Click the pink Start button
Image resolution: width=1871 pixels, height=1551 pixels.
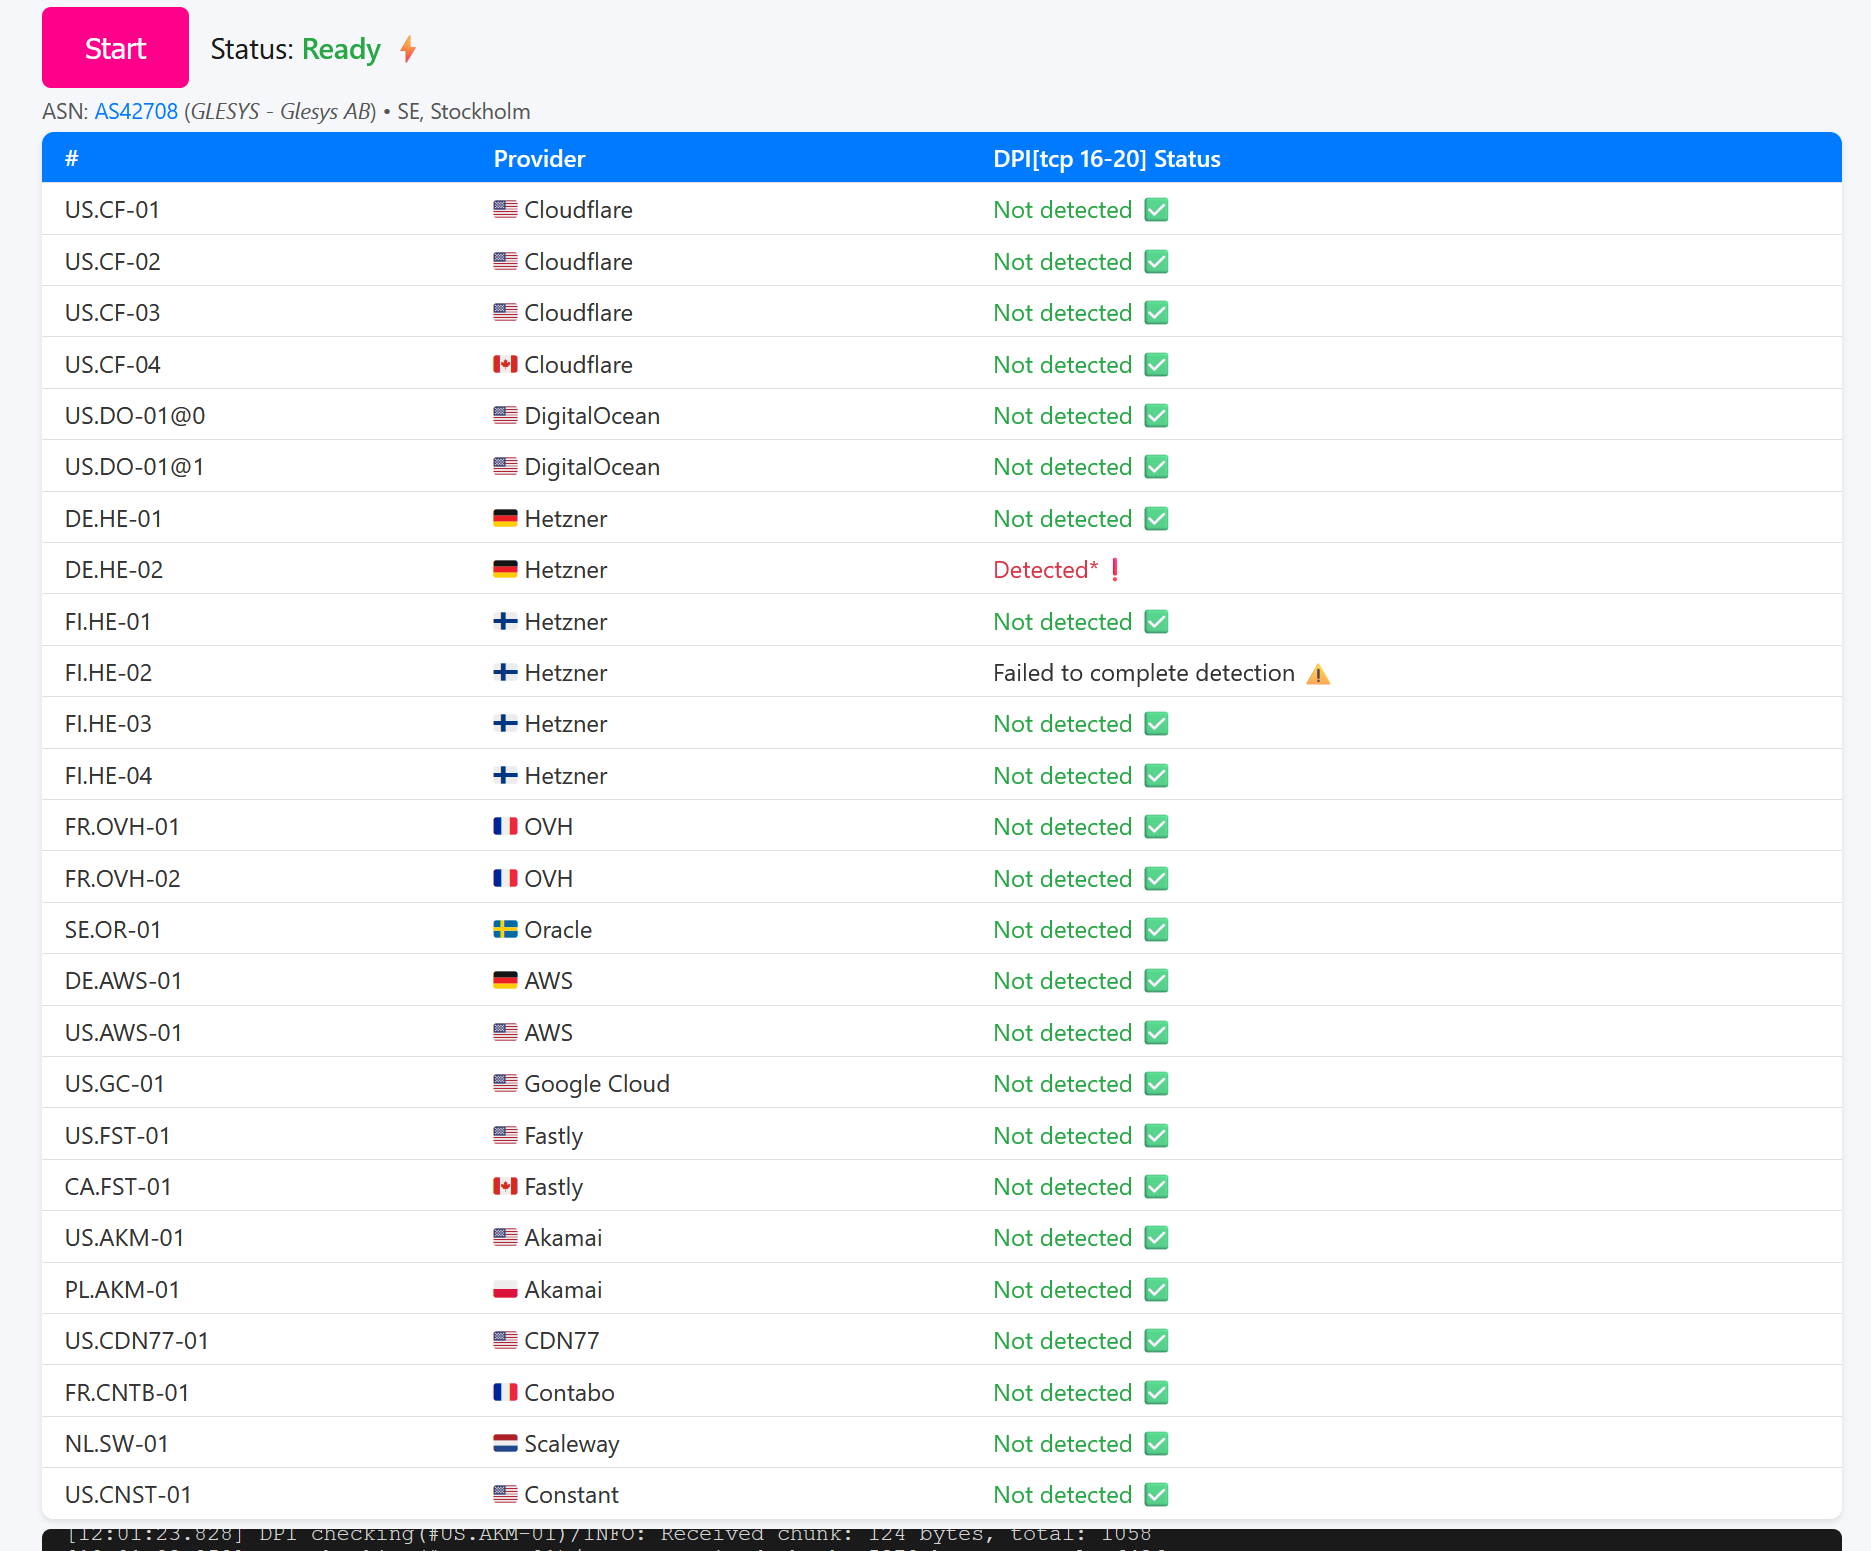coord(115,48)
